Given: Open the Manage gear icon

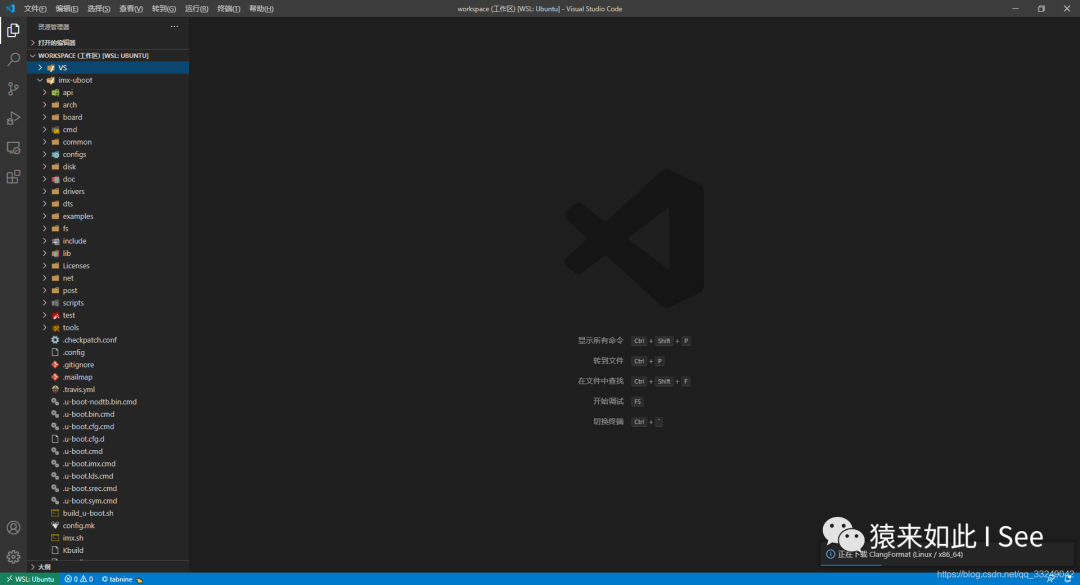Looking at the screenshot, I should pos(13,557).
